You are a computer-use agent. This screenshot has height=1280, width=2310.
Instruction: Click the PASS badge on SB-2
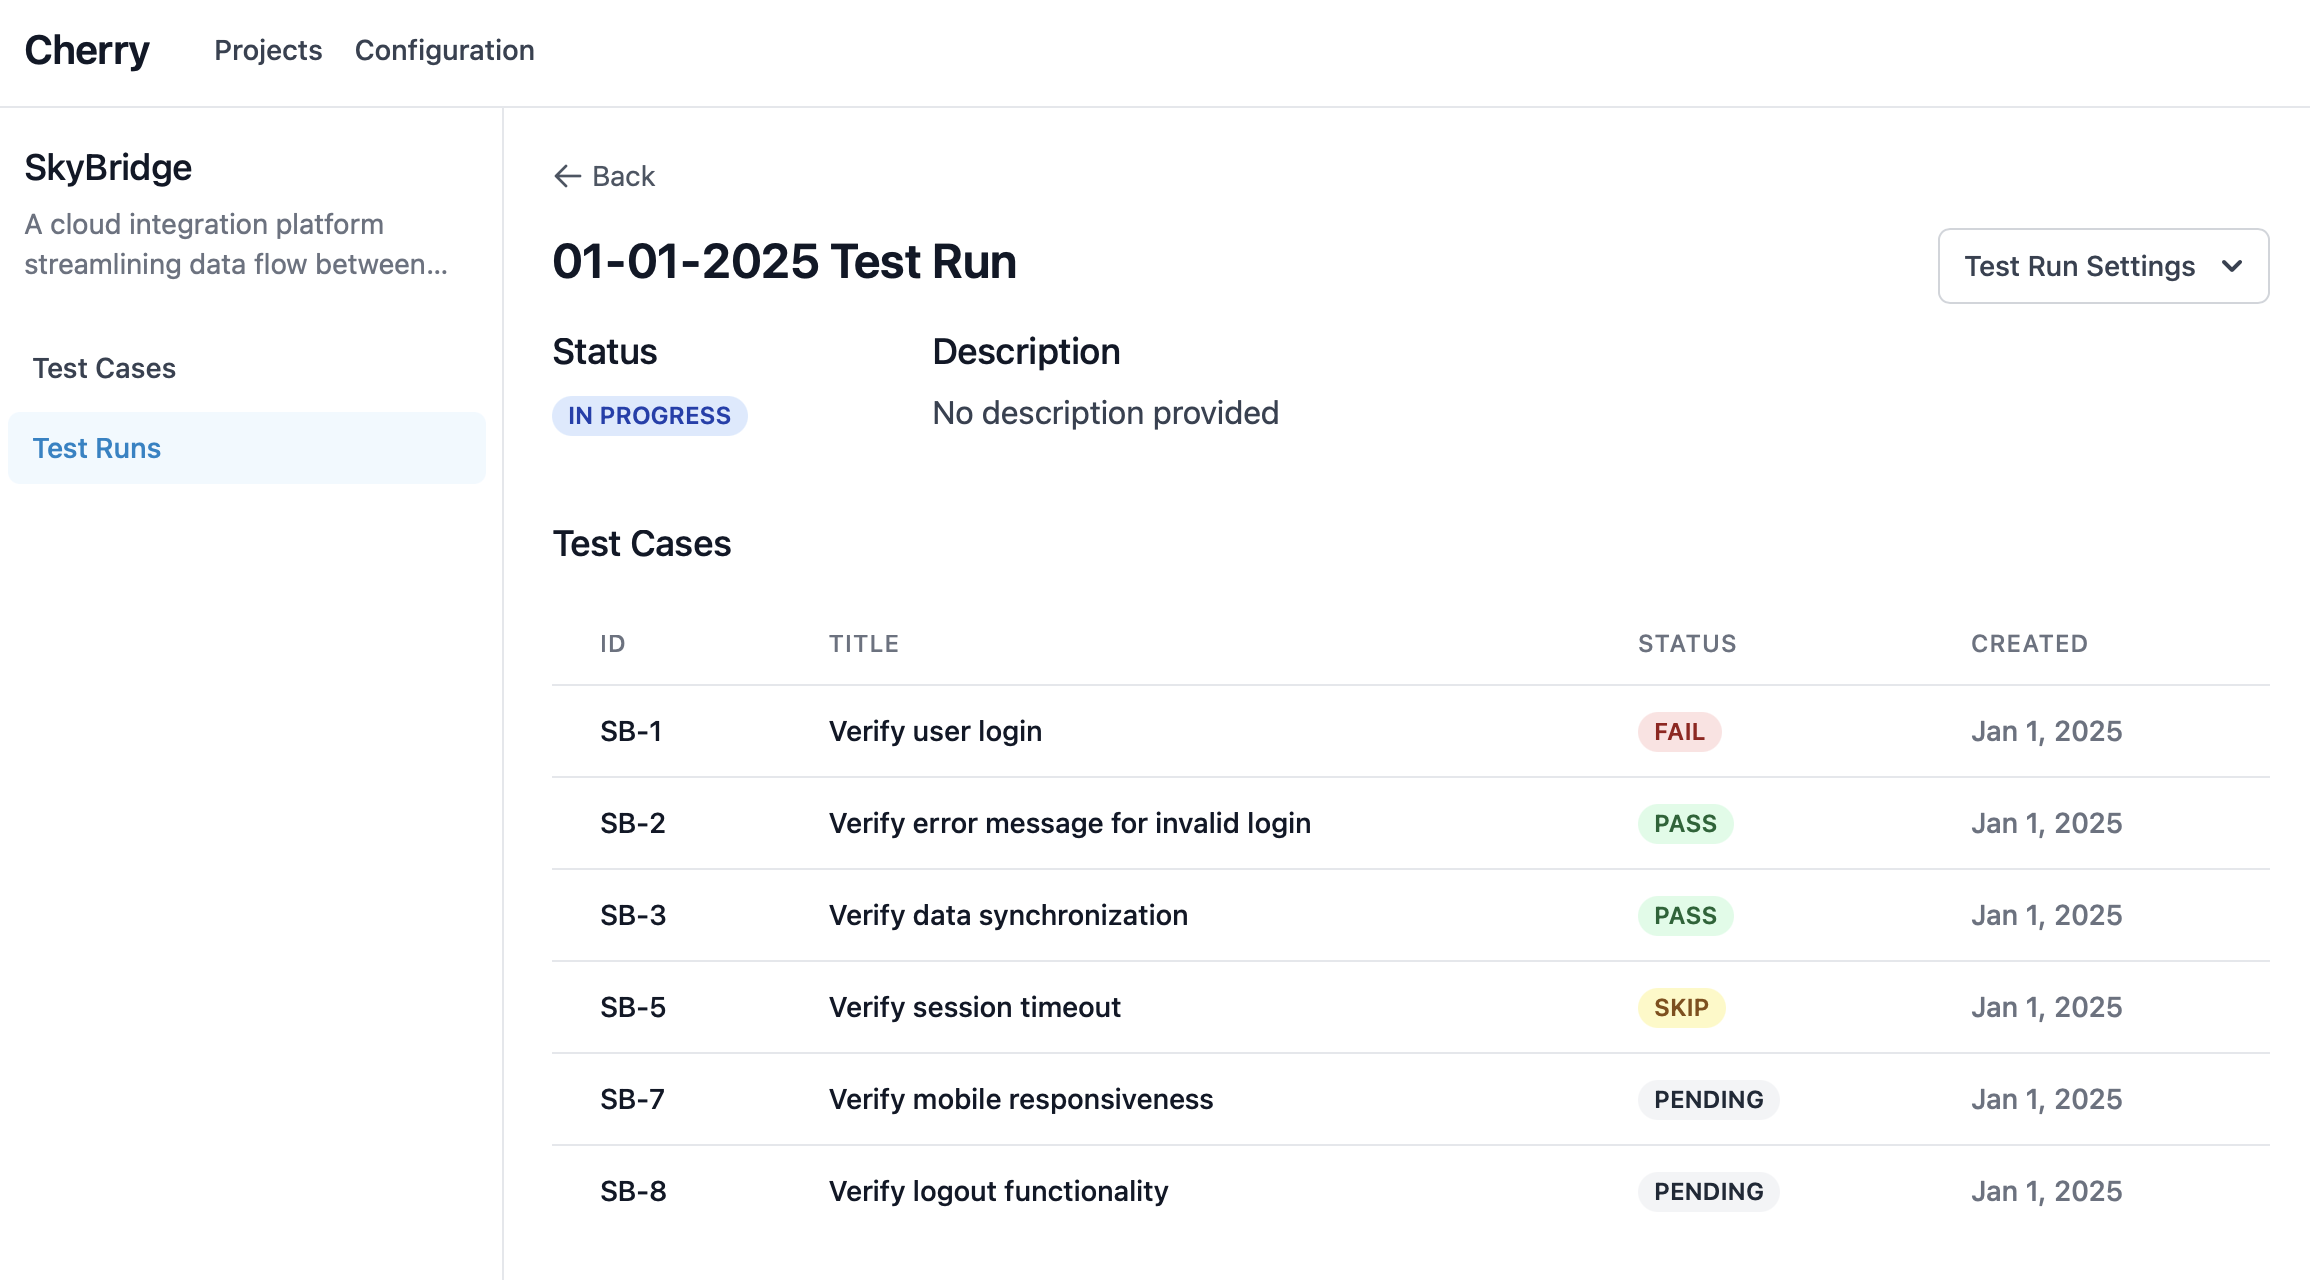pos(1684,823)
